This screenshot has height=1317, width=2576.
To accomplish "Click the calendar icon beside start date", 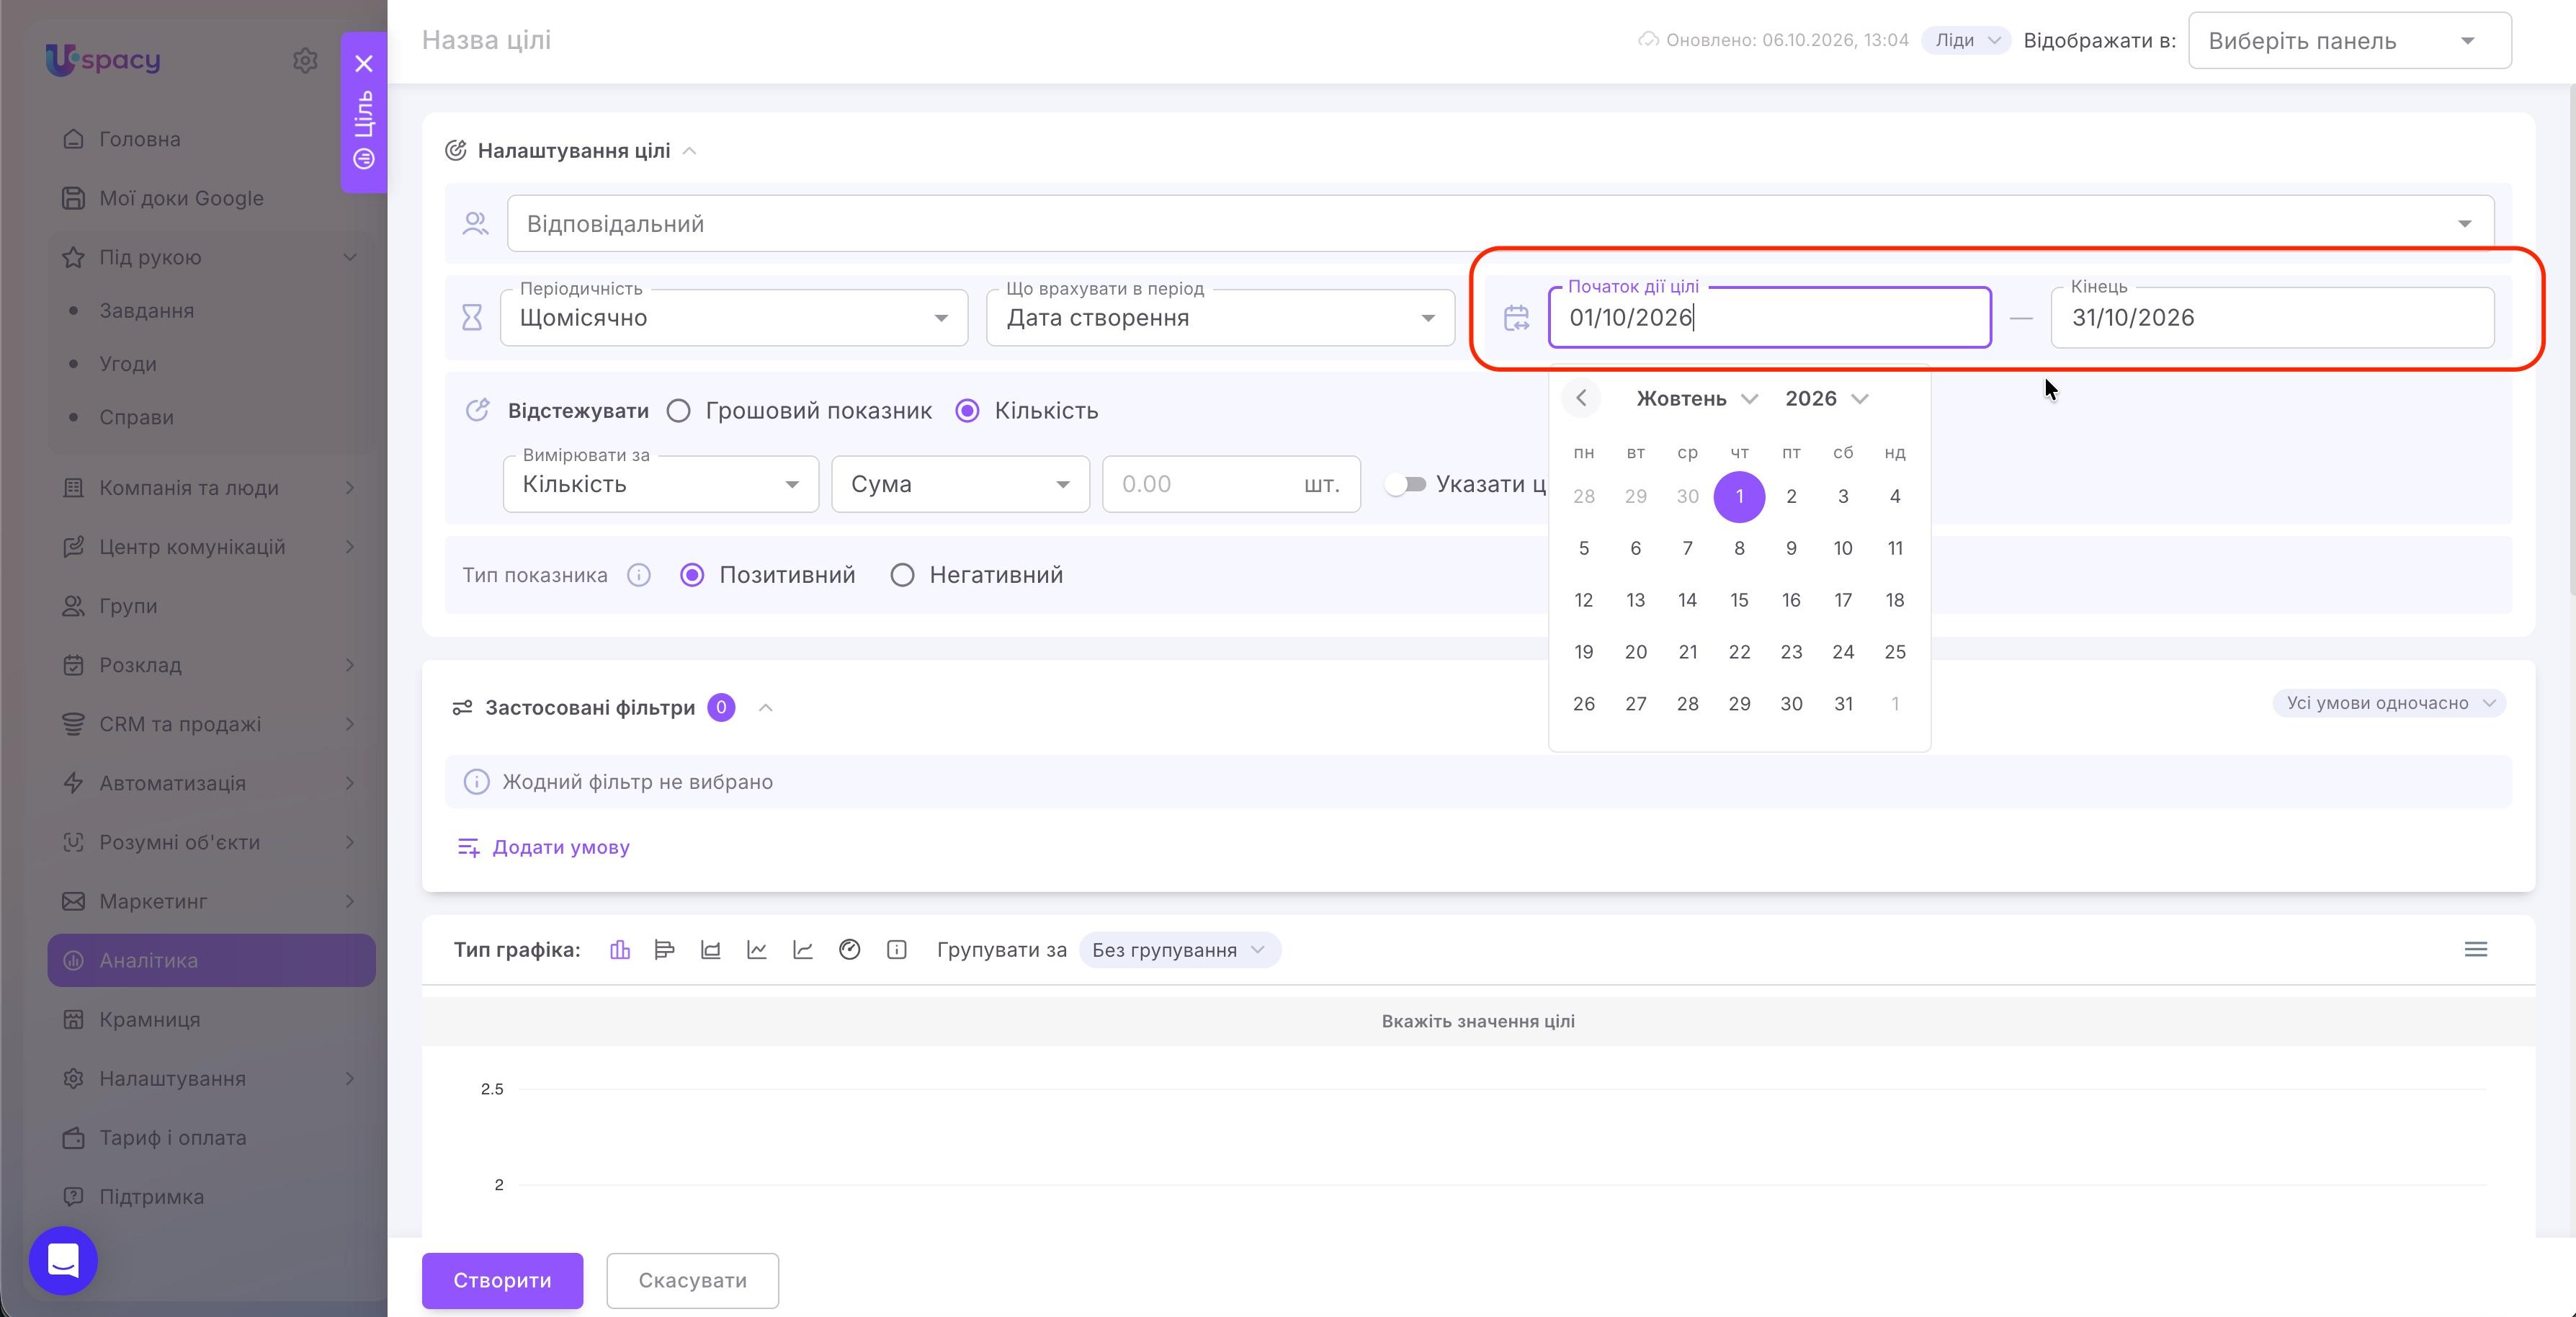I will 1516,318.
